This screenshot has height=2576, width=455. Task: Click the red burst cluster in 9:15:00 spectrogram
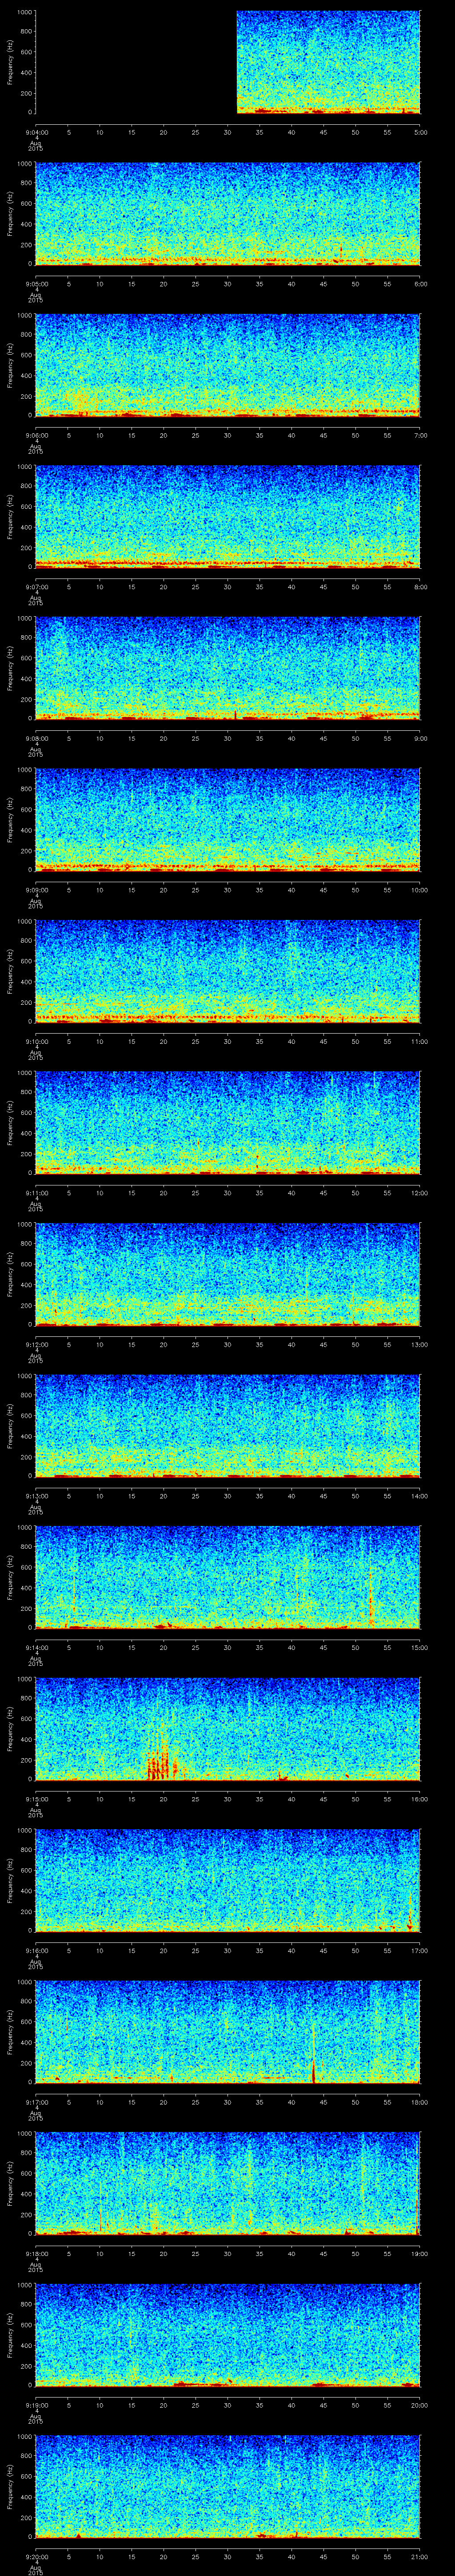coord(163,1764)
